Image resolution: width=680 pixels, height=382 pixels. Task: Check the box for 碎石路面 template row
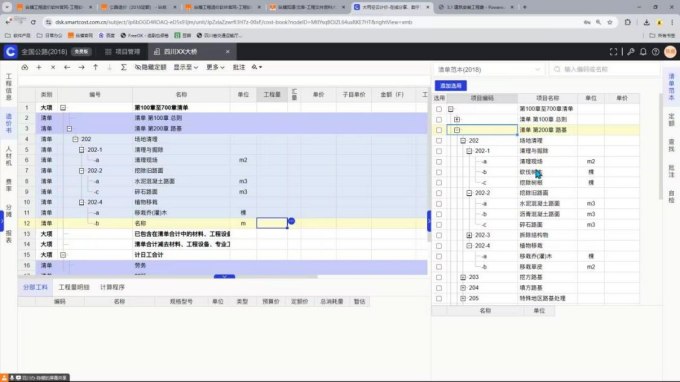pos(439,225)
